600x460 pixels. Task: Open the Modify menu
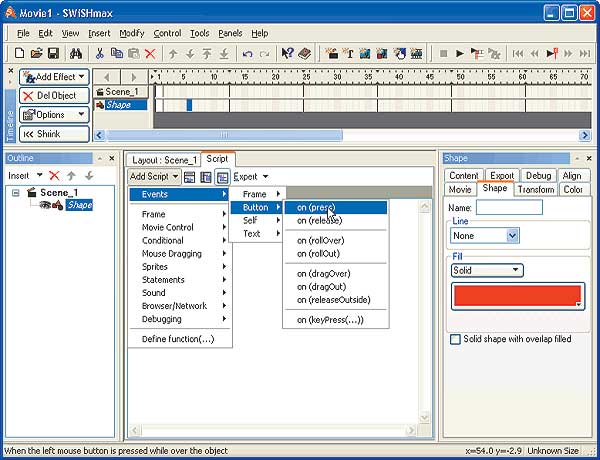[132, 33]
